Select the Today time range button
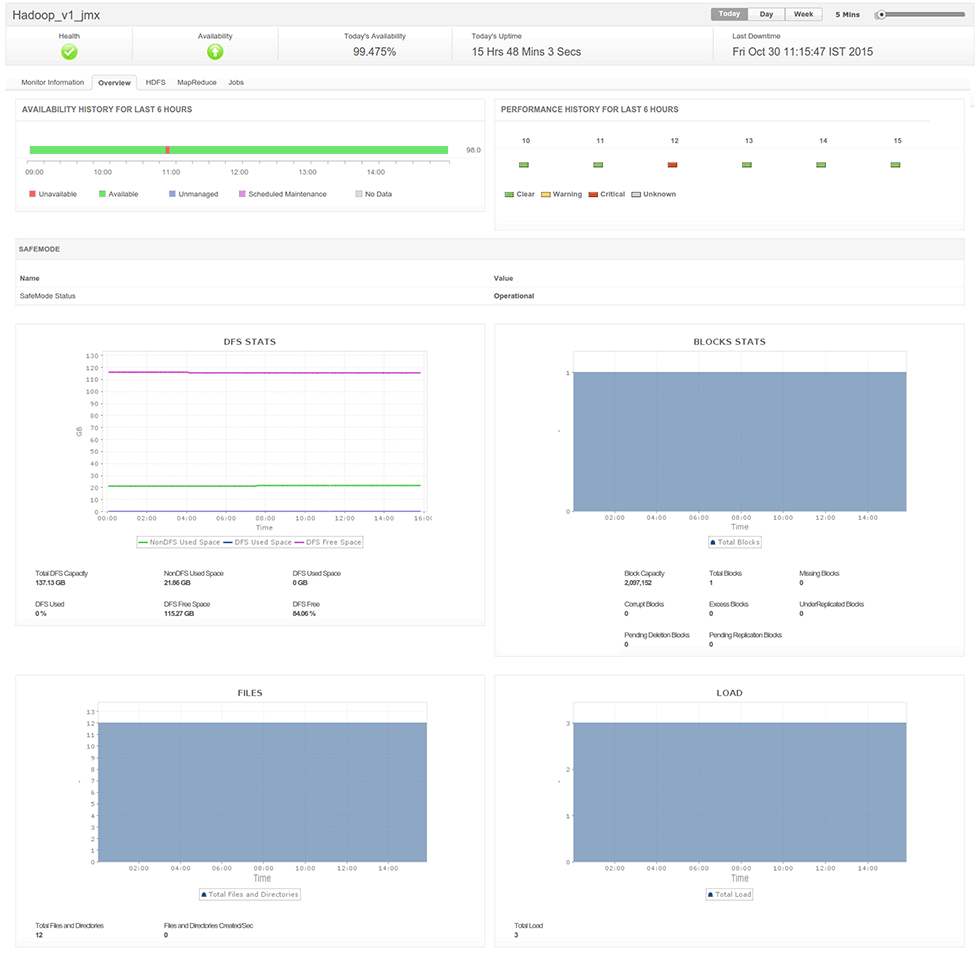 coord(729,14)
